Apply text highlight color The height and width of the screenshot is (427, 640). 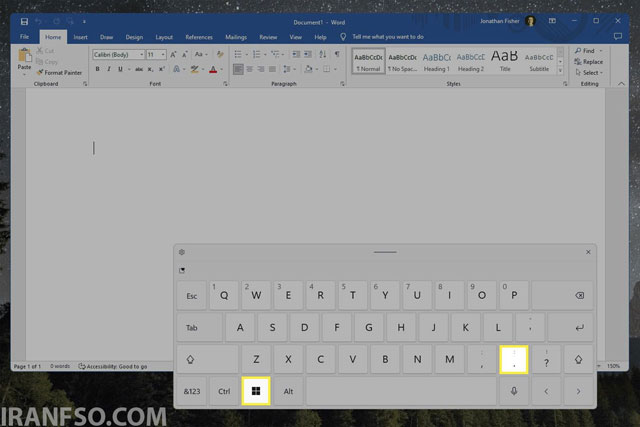tap(195, 69)
